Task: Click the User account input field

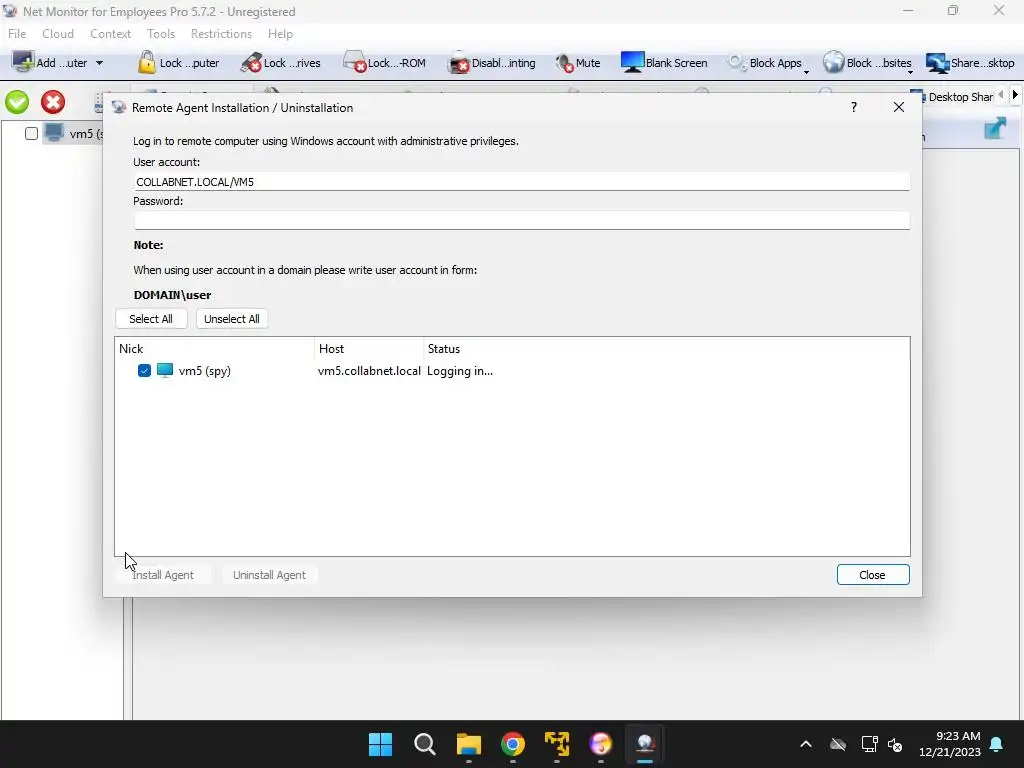Action: point(521,182)
